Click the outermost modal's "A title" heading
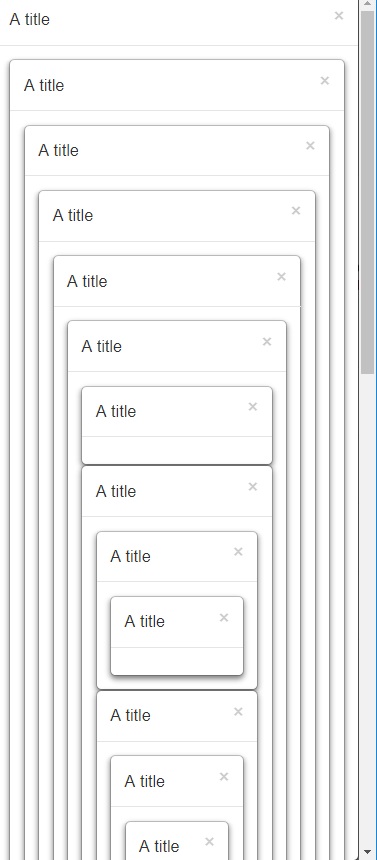This screenshot has width=377, height=860. coord(30,19)
